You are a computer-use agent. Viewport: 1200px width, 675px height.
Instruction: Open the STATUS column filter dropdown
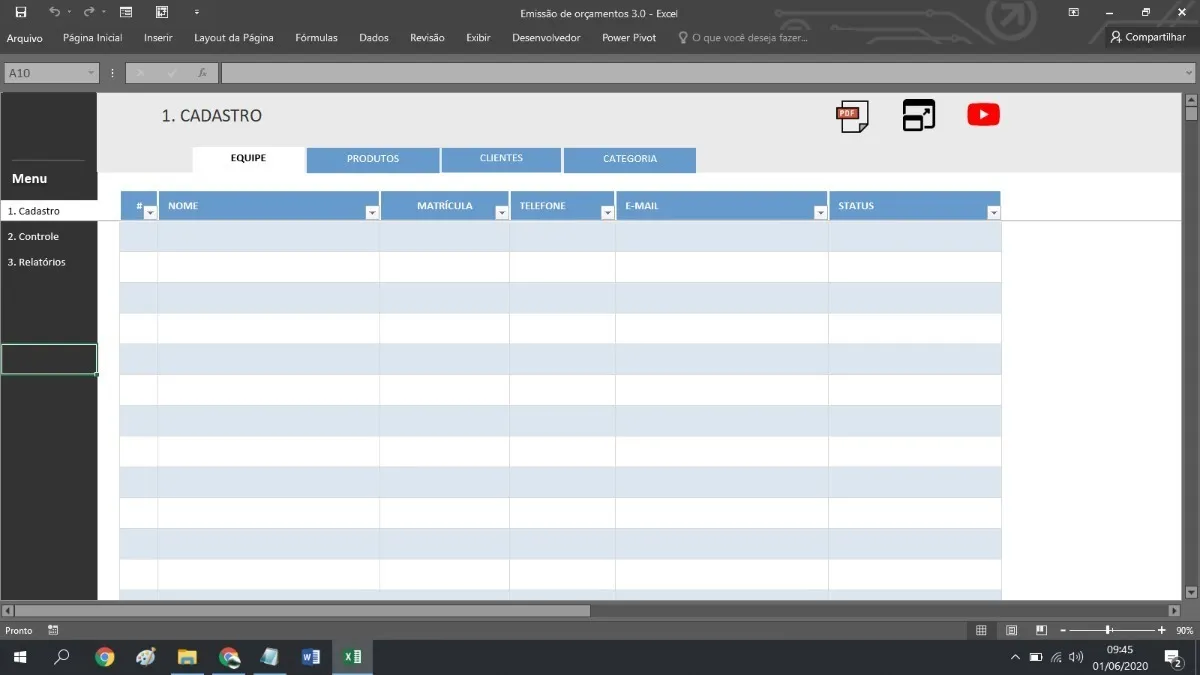coord(993,212)
